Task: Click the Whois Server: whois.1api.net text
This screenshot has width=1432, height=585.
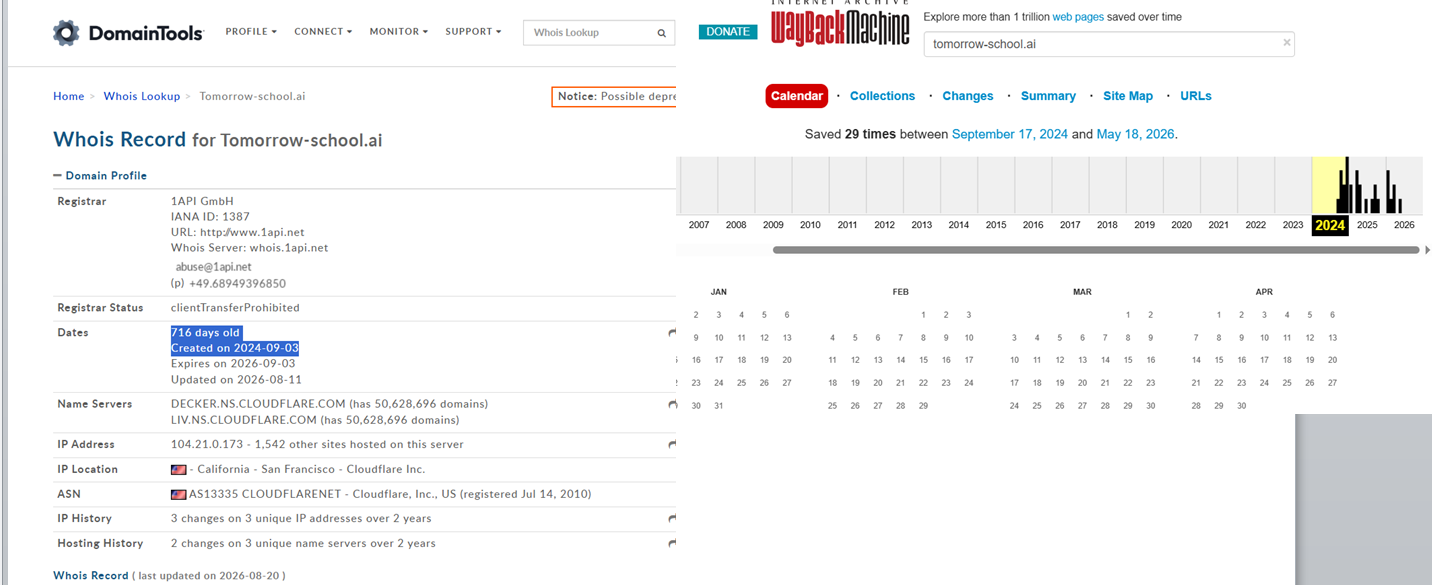Action: point(249,248)
